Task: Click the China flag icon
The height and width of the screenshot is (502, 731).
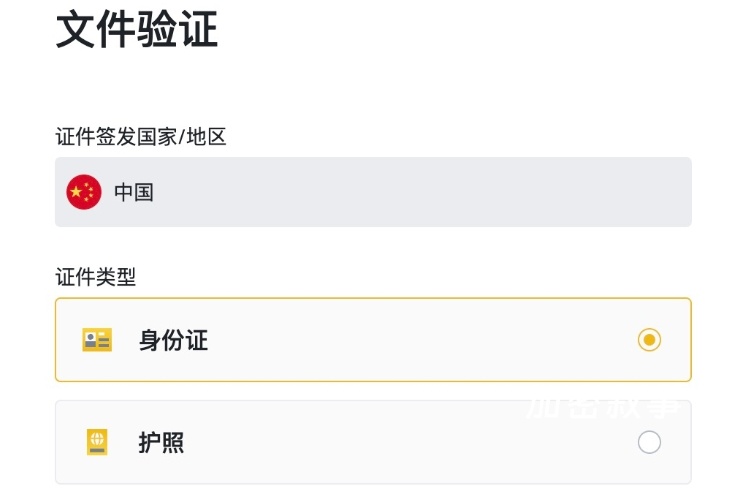Action: [x=84, y=192]
